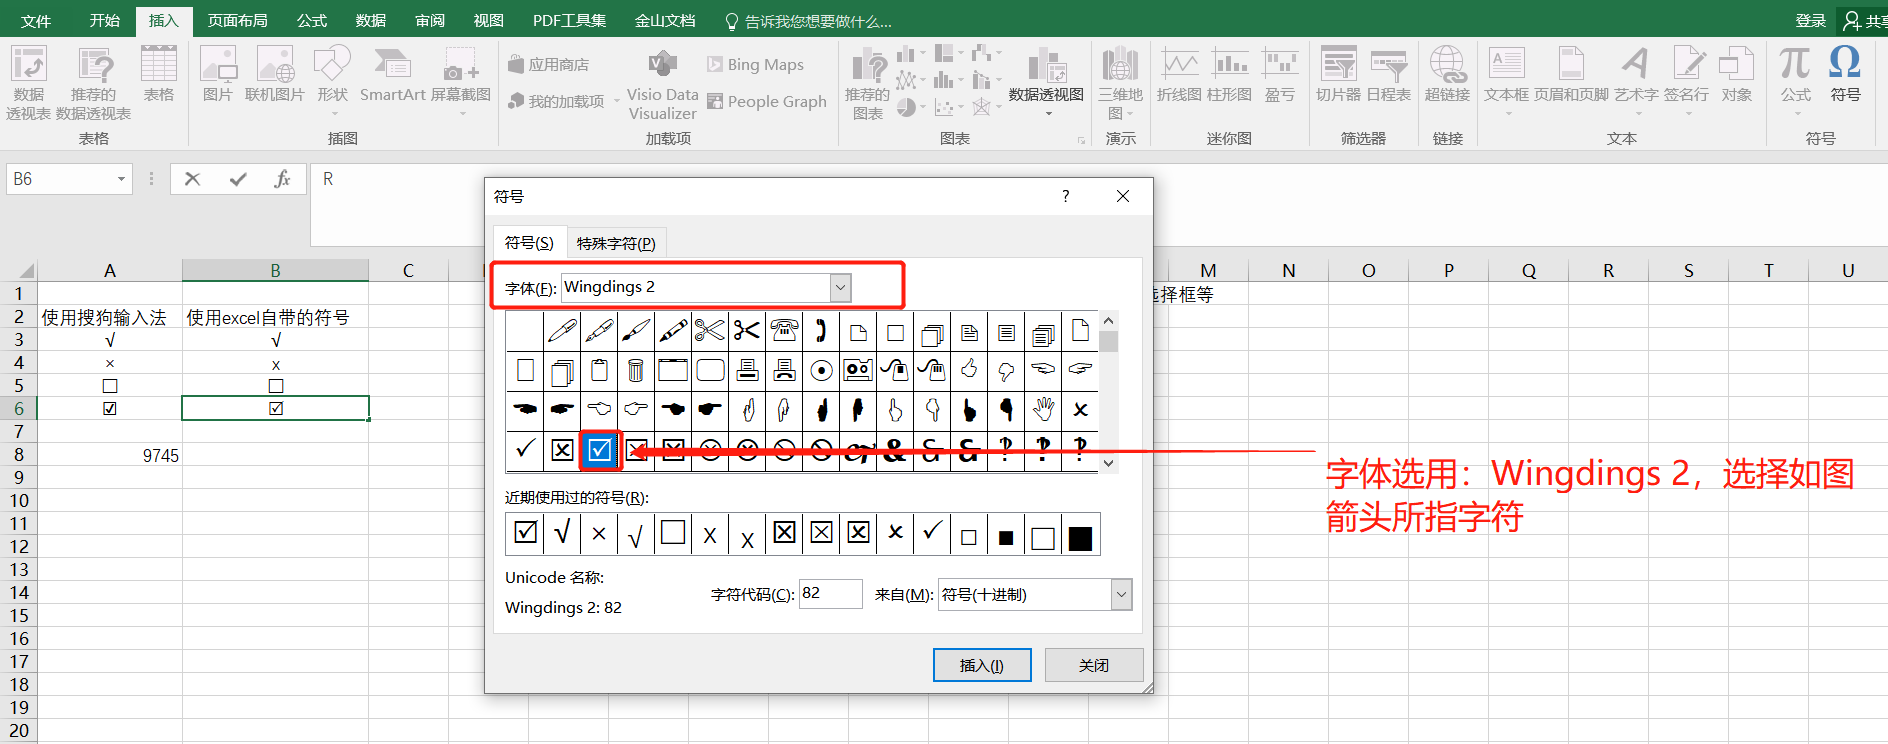Click the 插入 button in Symbol dialog

pos(982,665)
